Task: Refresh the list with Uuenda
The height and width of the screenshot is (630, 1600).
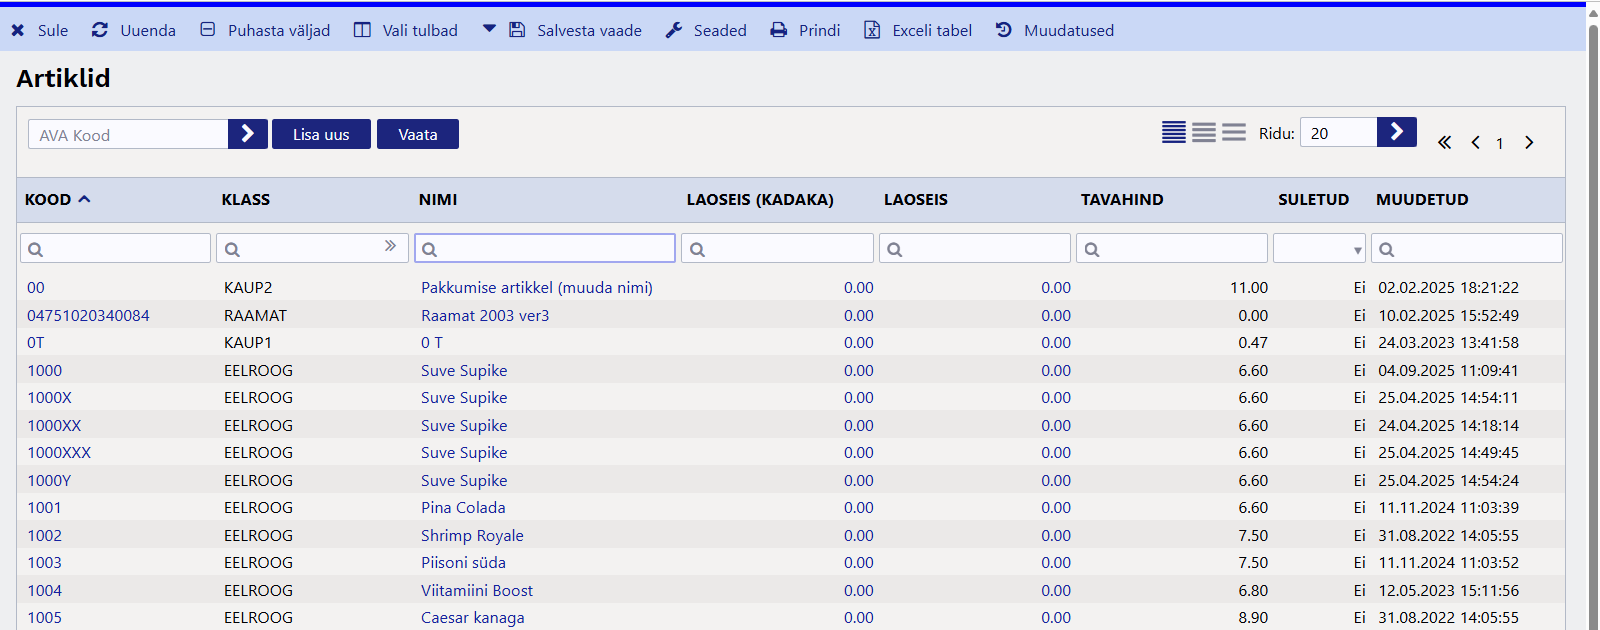Action: point(100,31)
